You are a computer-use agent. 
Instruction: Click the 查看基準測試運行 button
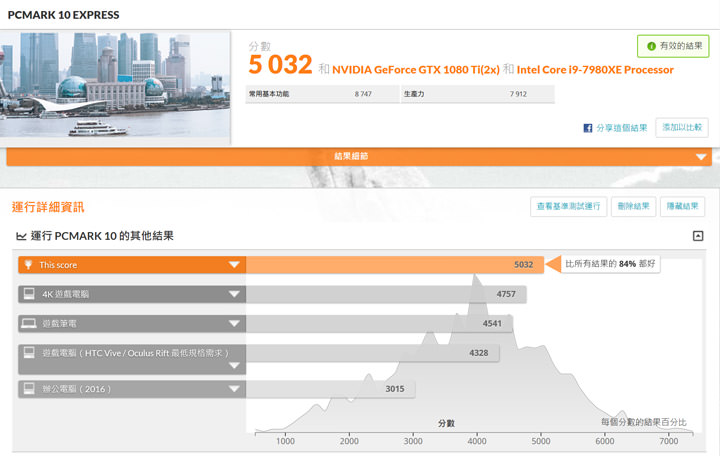tap(569, 206)
